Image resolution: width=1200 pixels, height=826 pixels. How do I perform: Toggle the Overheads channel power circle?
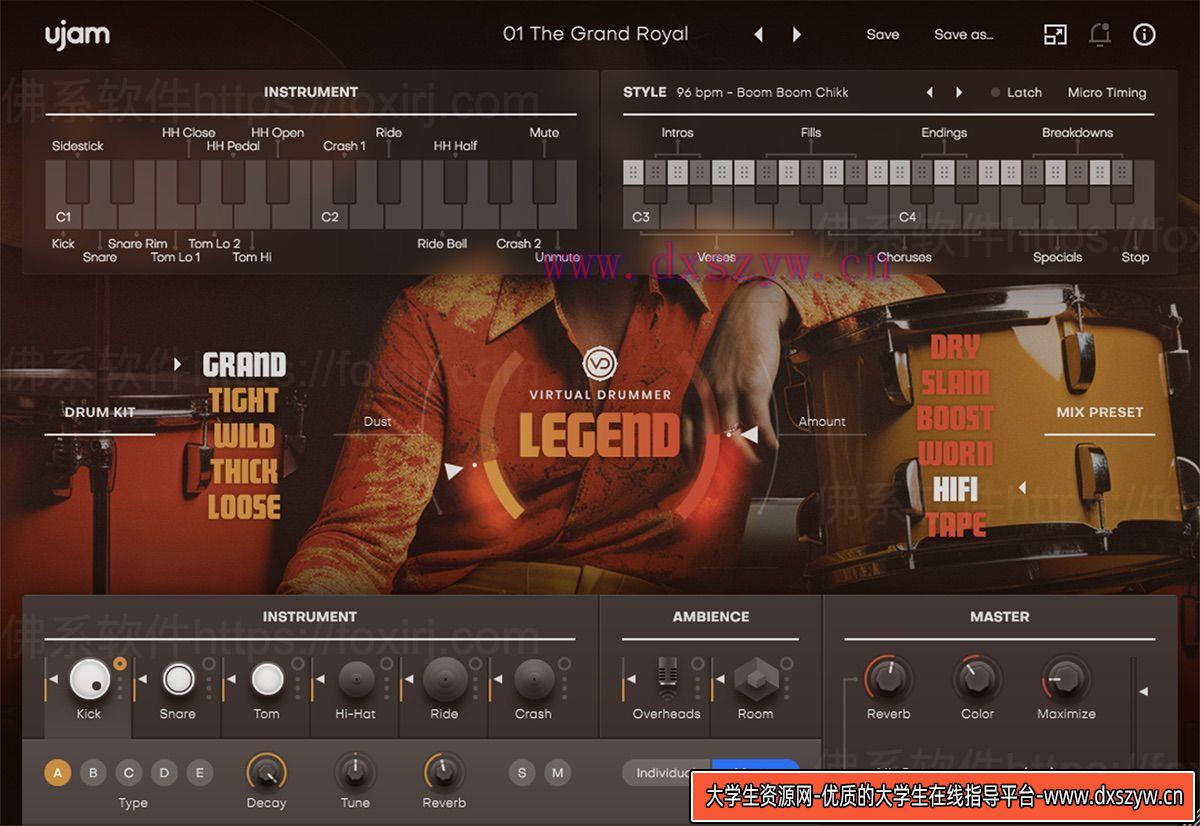click(698, 663)
